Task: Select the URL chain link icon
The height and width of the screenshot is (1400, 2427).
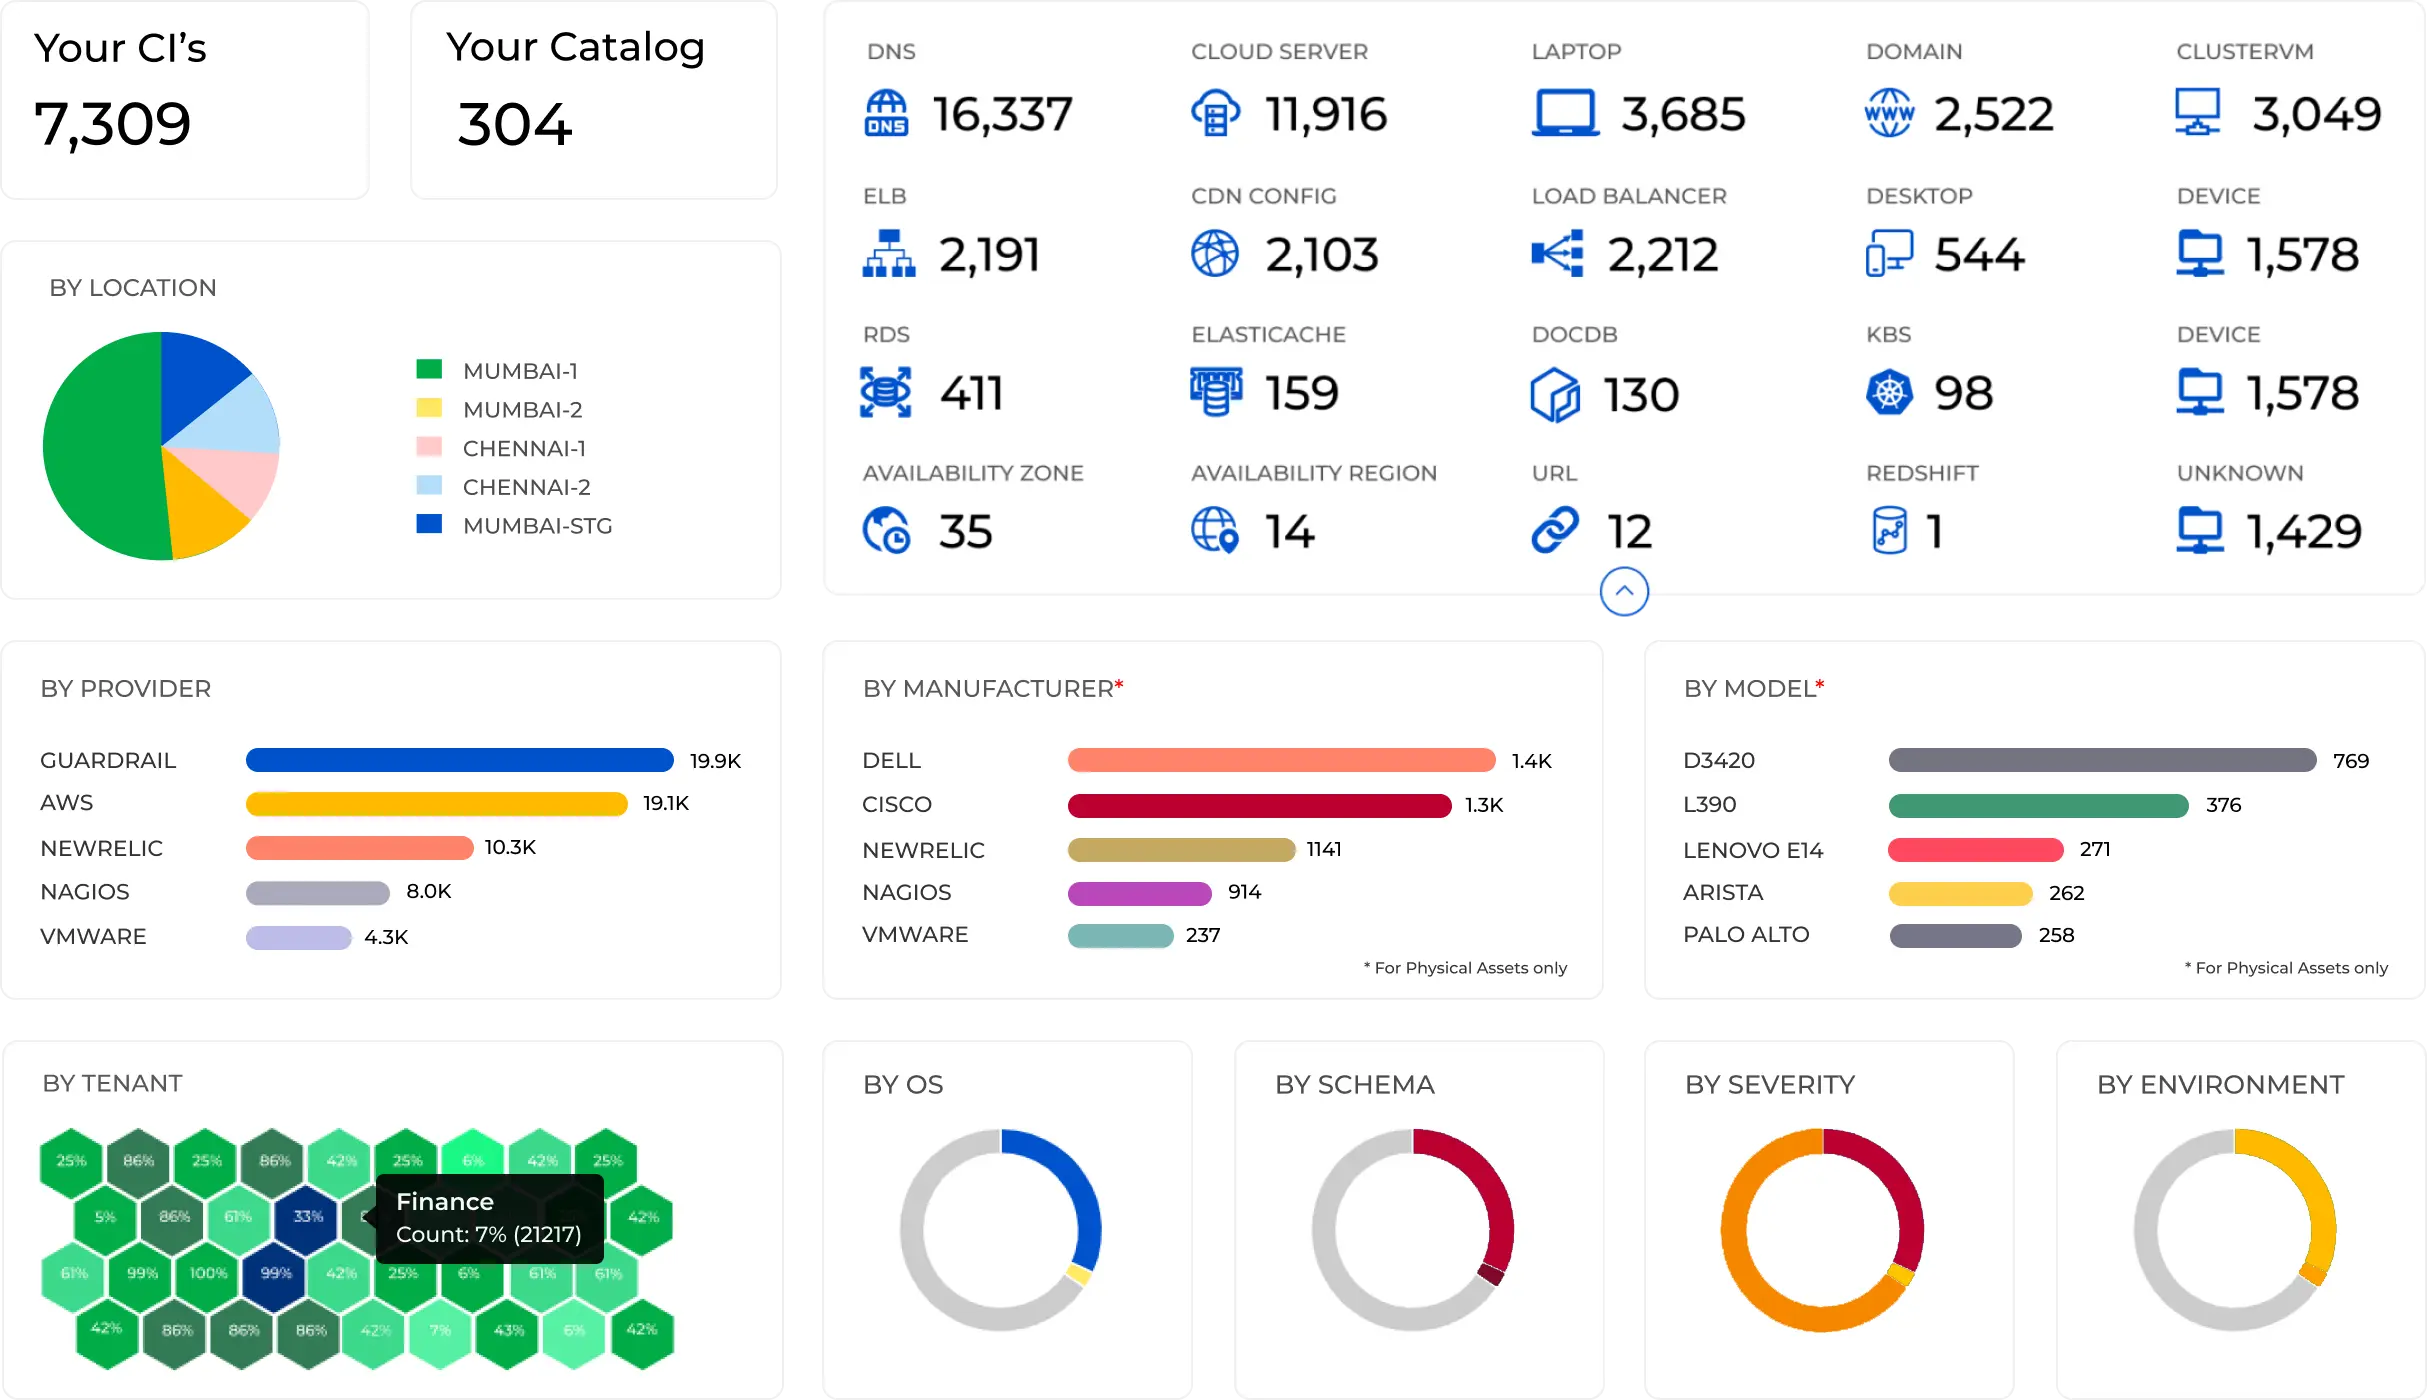Action: click(x=1555, y=530)
